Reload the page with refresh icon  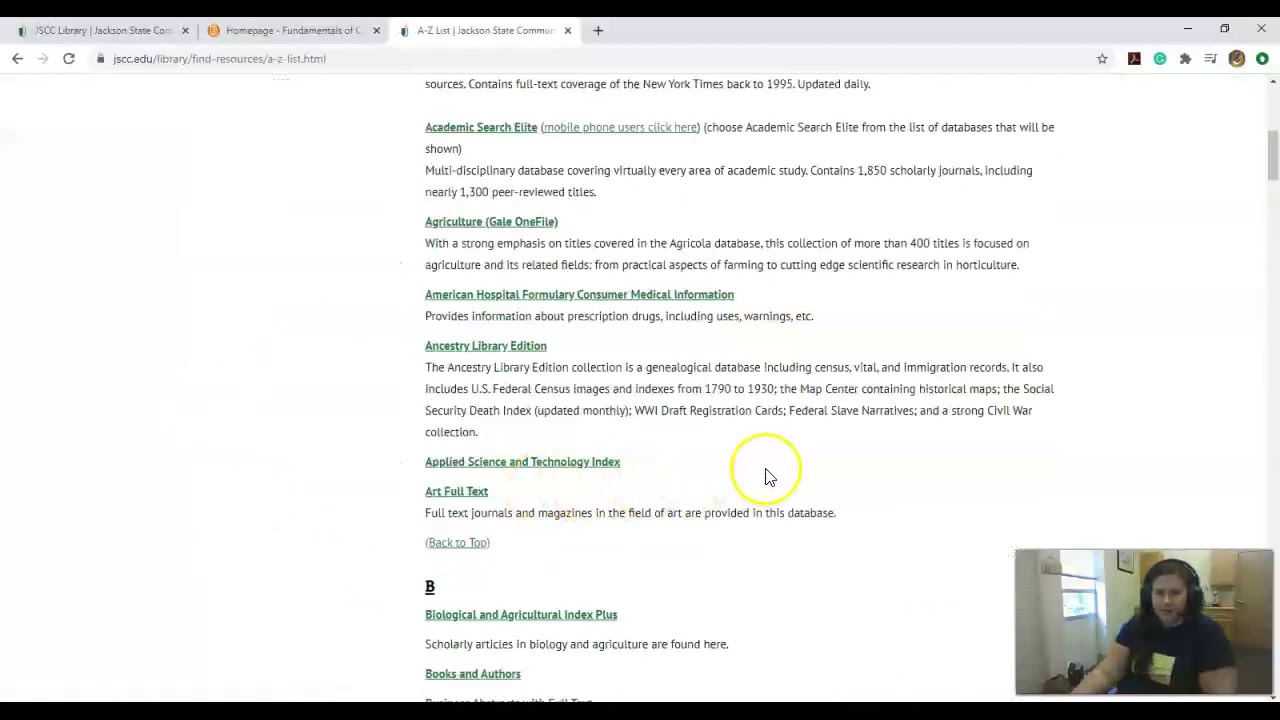69,59
